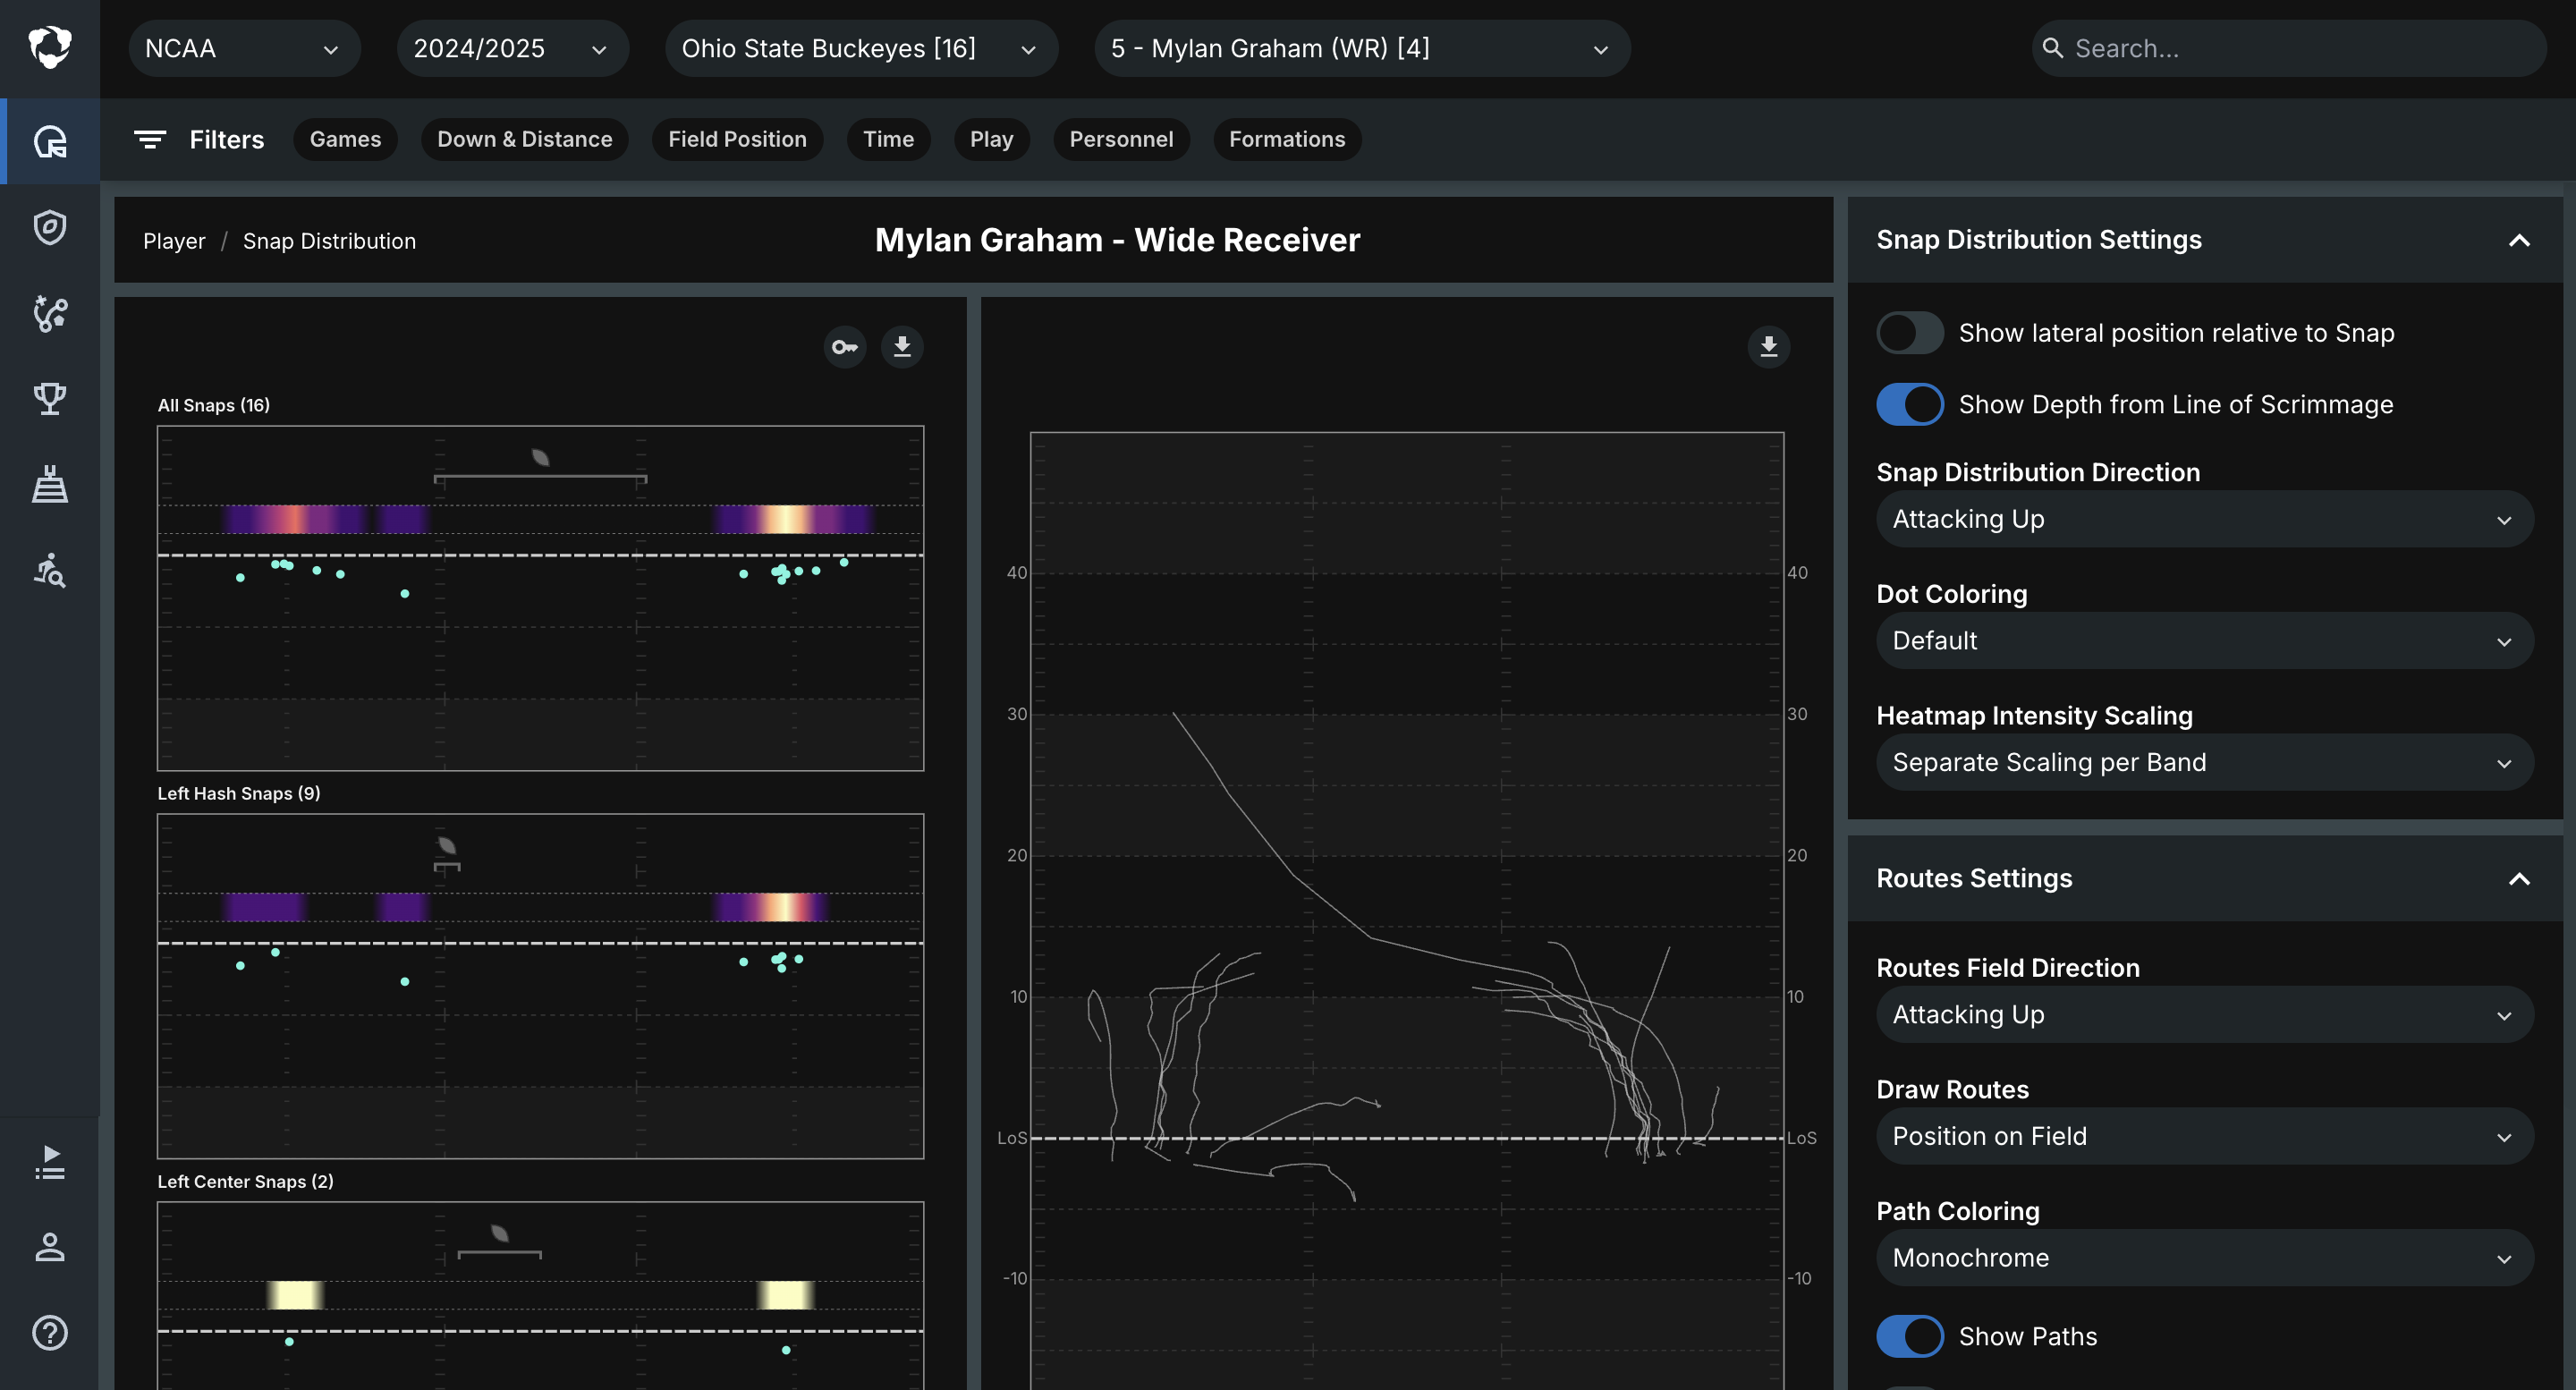Screen dimensions: 2576x1390
Task: Open the Down & Distance filter
Action: pos(524,139)
